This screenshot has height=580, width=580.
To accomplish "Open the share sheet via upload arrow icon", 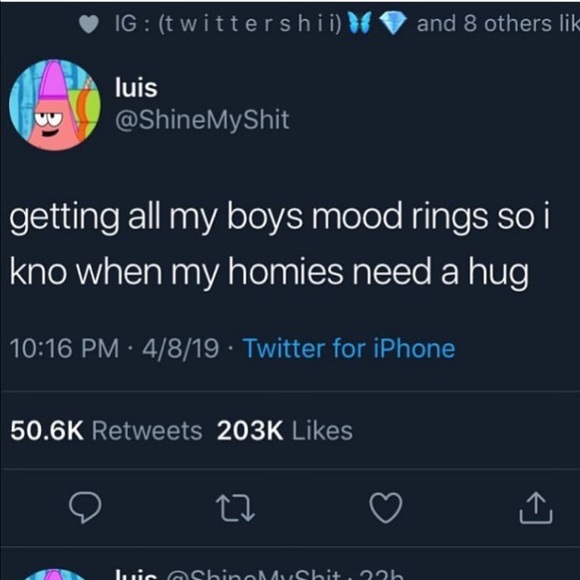I will pyautogui.click(x=536, y=508).
